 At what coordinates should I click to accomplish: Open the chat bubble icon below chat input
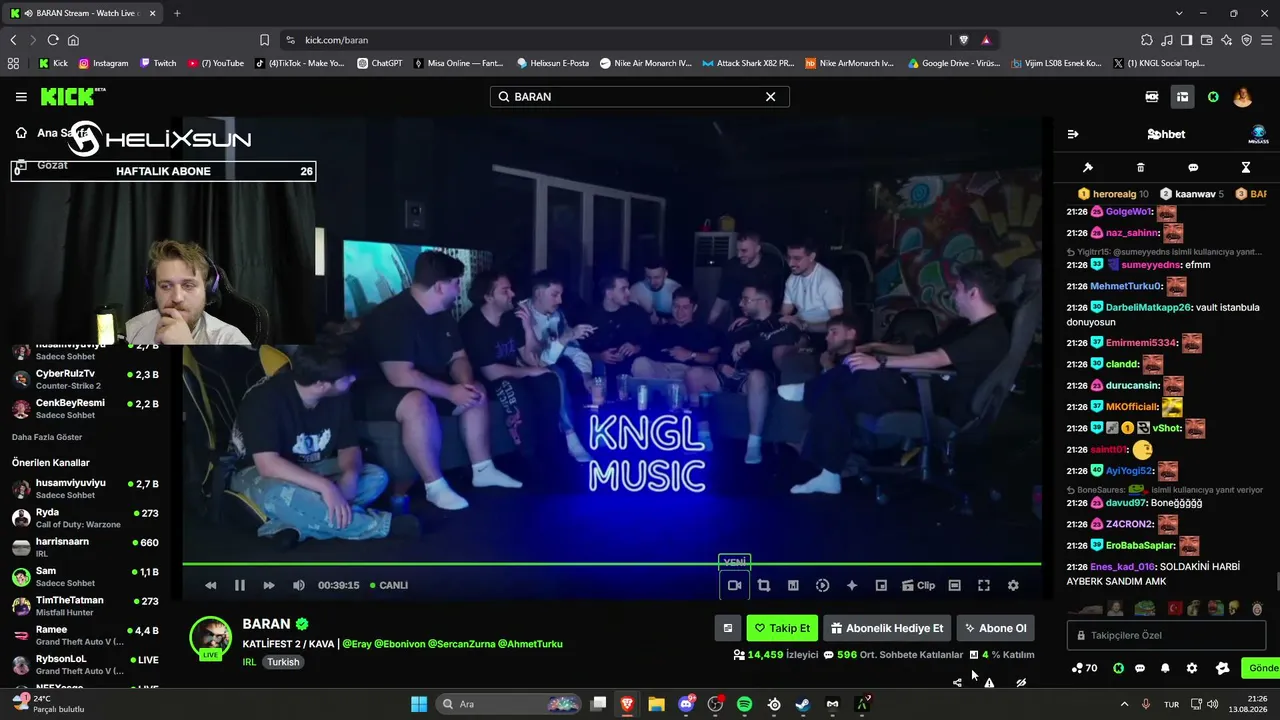tap(1141, 668)
